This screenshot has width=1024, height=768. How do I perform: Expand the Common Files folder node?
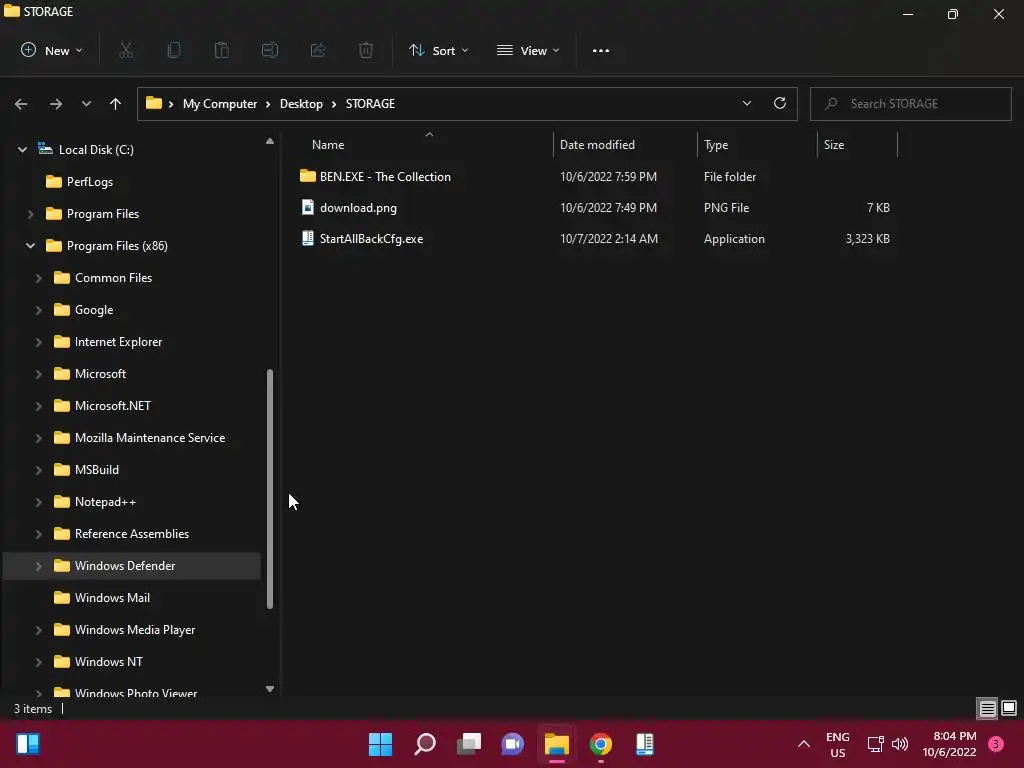pyautogui.click(x=39, y=278)
